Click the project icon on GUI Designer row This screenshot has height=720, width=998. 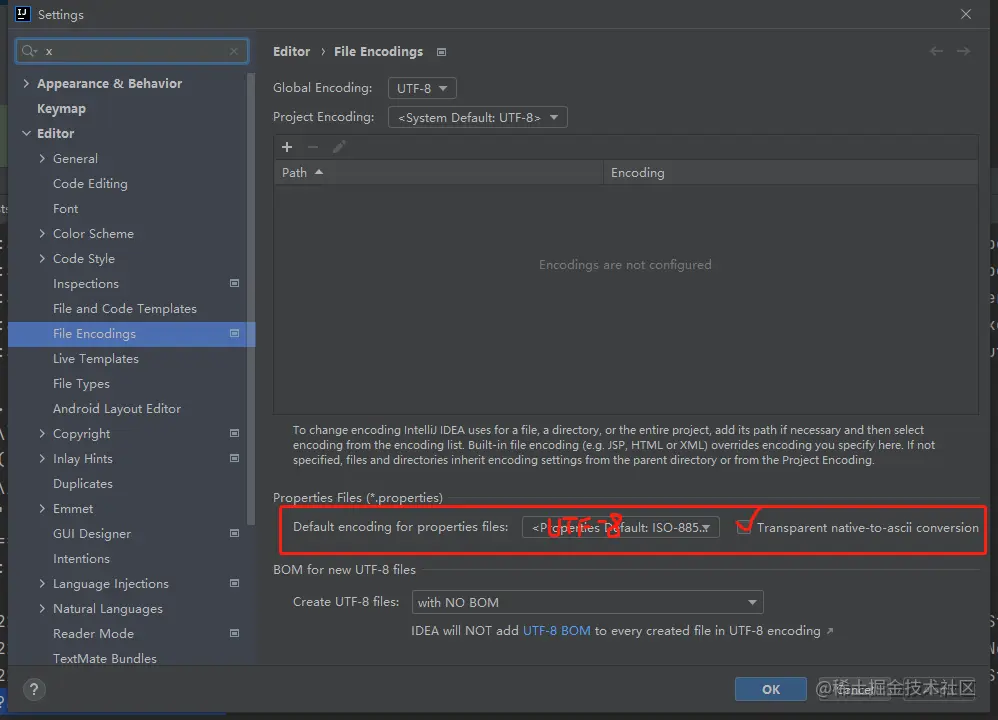click(x=234, y=533)
